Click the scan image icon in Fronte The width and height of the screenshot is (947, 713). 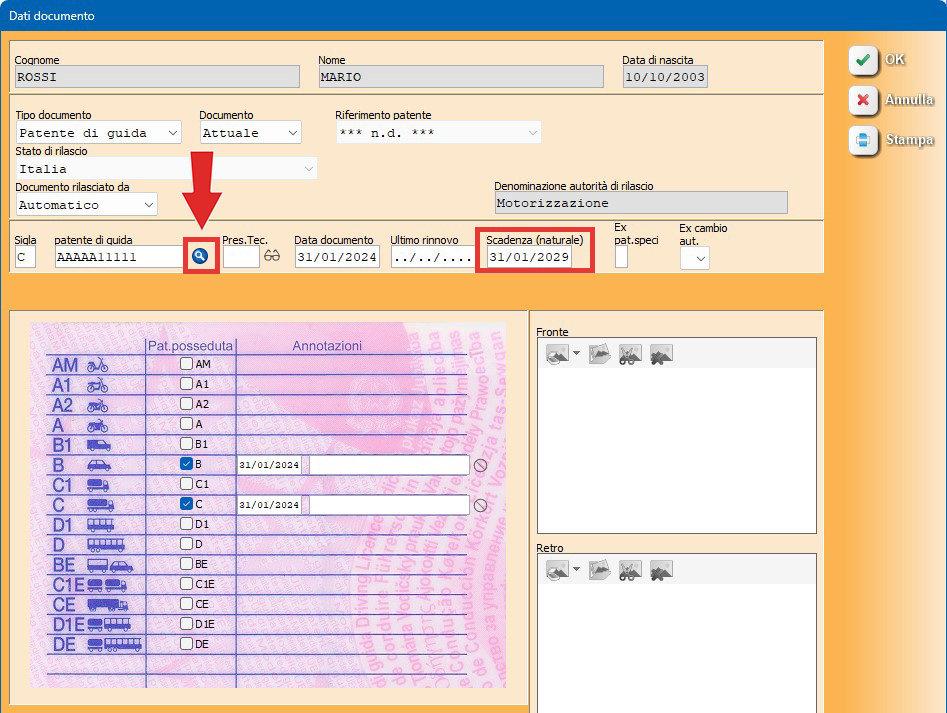pyautogui.click(x=557, y=354)
